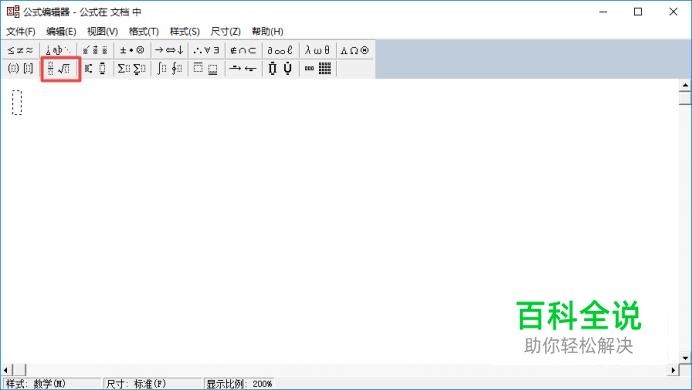Maximize the Equation Editor window
692x390 pixels.
[x=638, y=12]
